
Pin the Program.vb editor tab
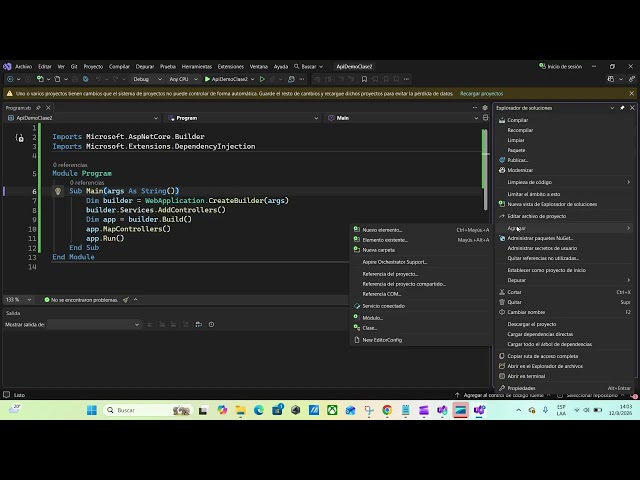[38, 108]
